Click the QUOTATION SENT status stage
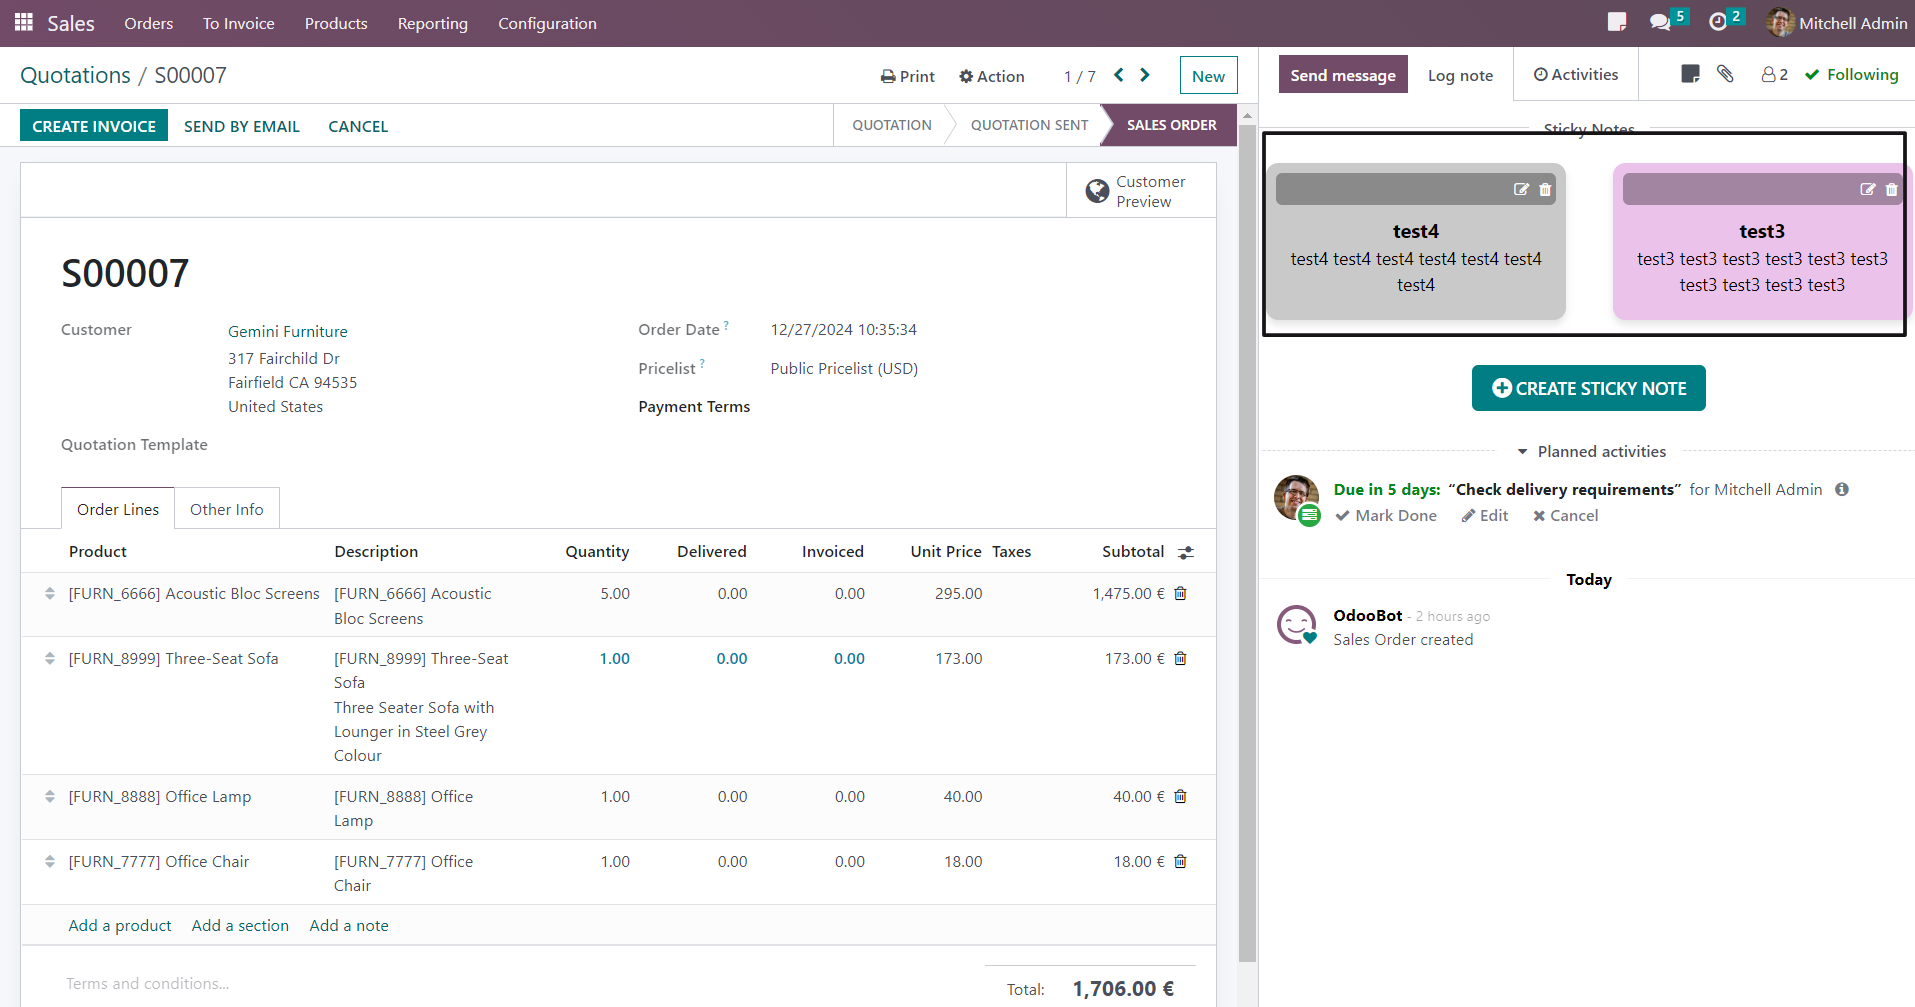Screen dimensions: 1915x1007 pos(1029,125)
